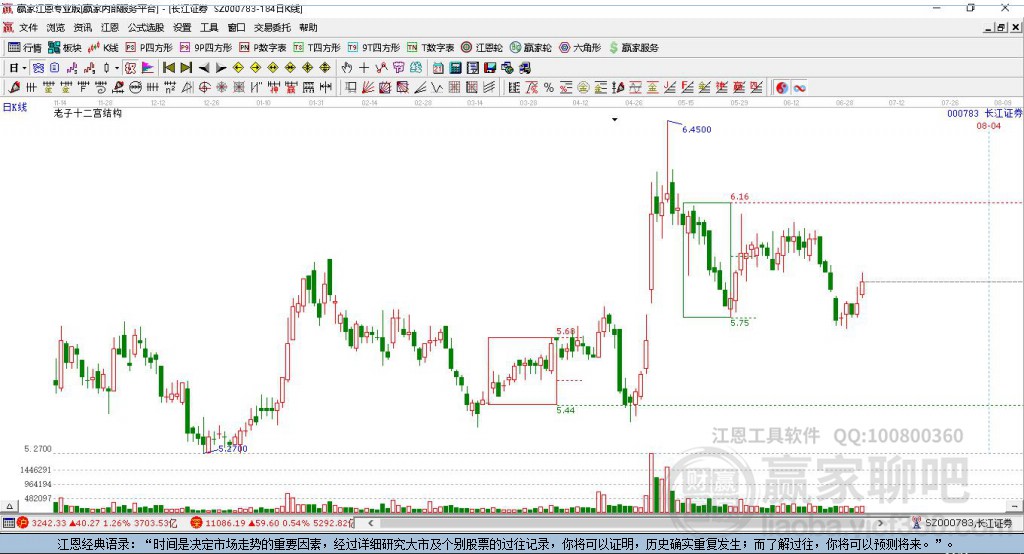Select the spiral drawing tool
This screenshot has width=1024, height=554.
point(101,88)
